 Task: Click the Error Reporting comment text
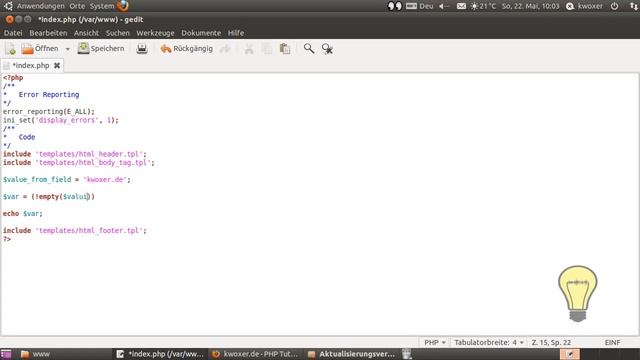[49, 95]
